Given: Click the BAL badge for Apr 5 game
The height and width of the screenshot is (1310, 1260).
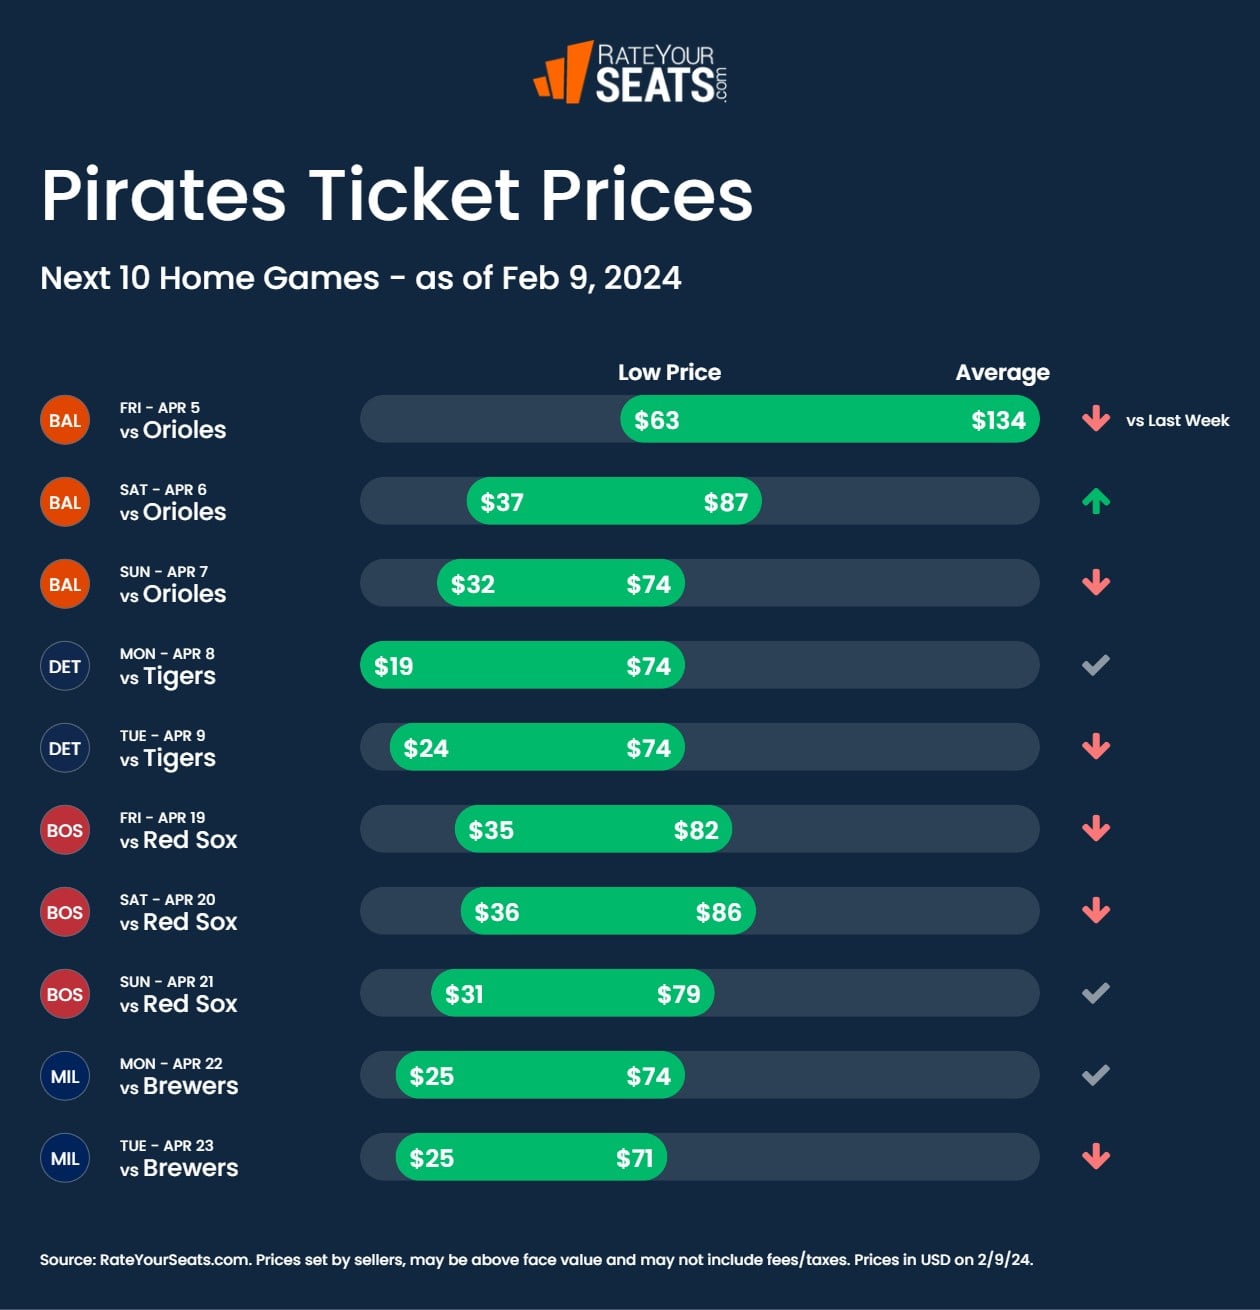Looking at the screenshot, I should [x=65, y=420].
